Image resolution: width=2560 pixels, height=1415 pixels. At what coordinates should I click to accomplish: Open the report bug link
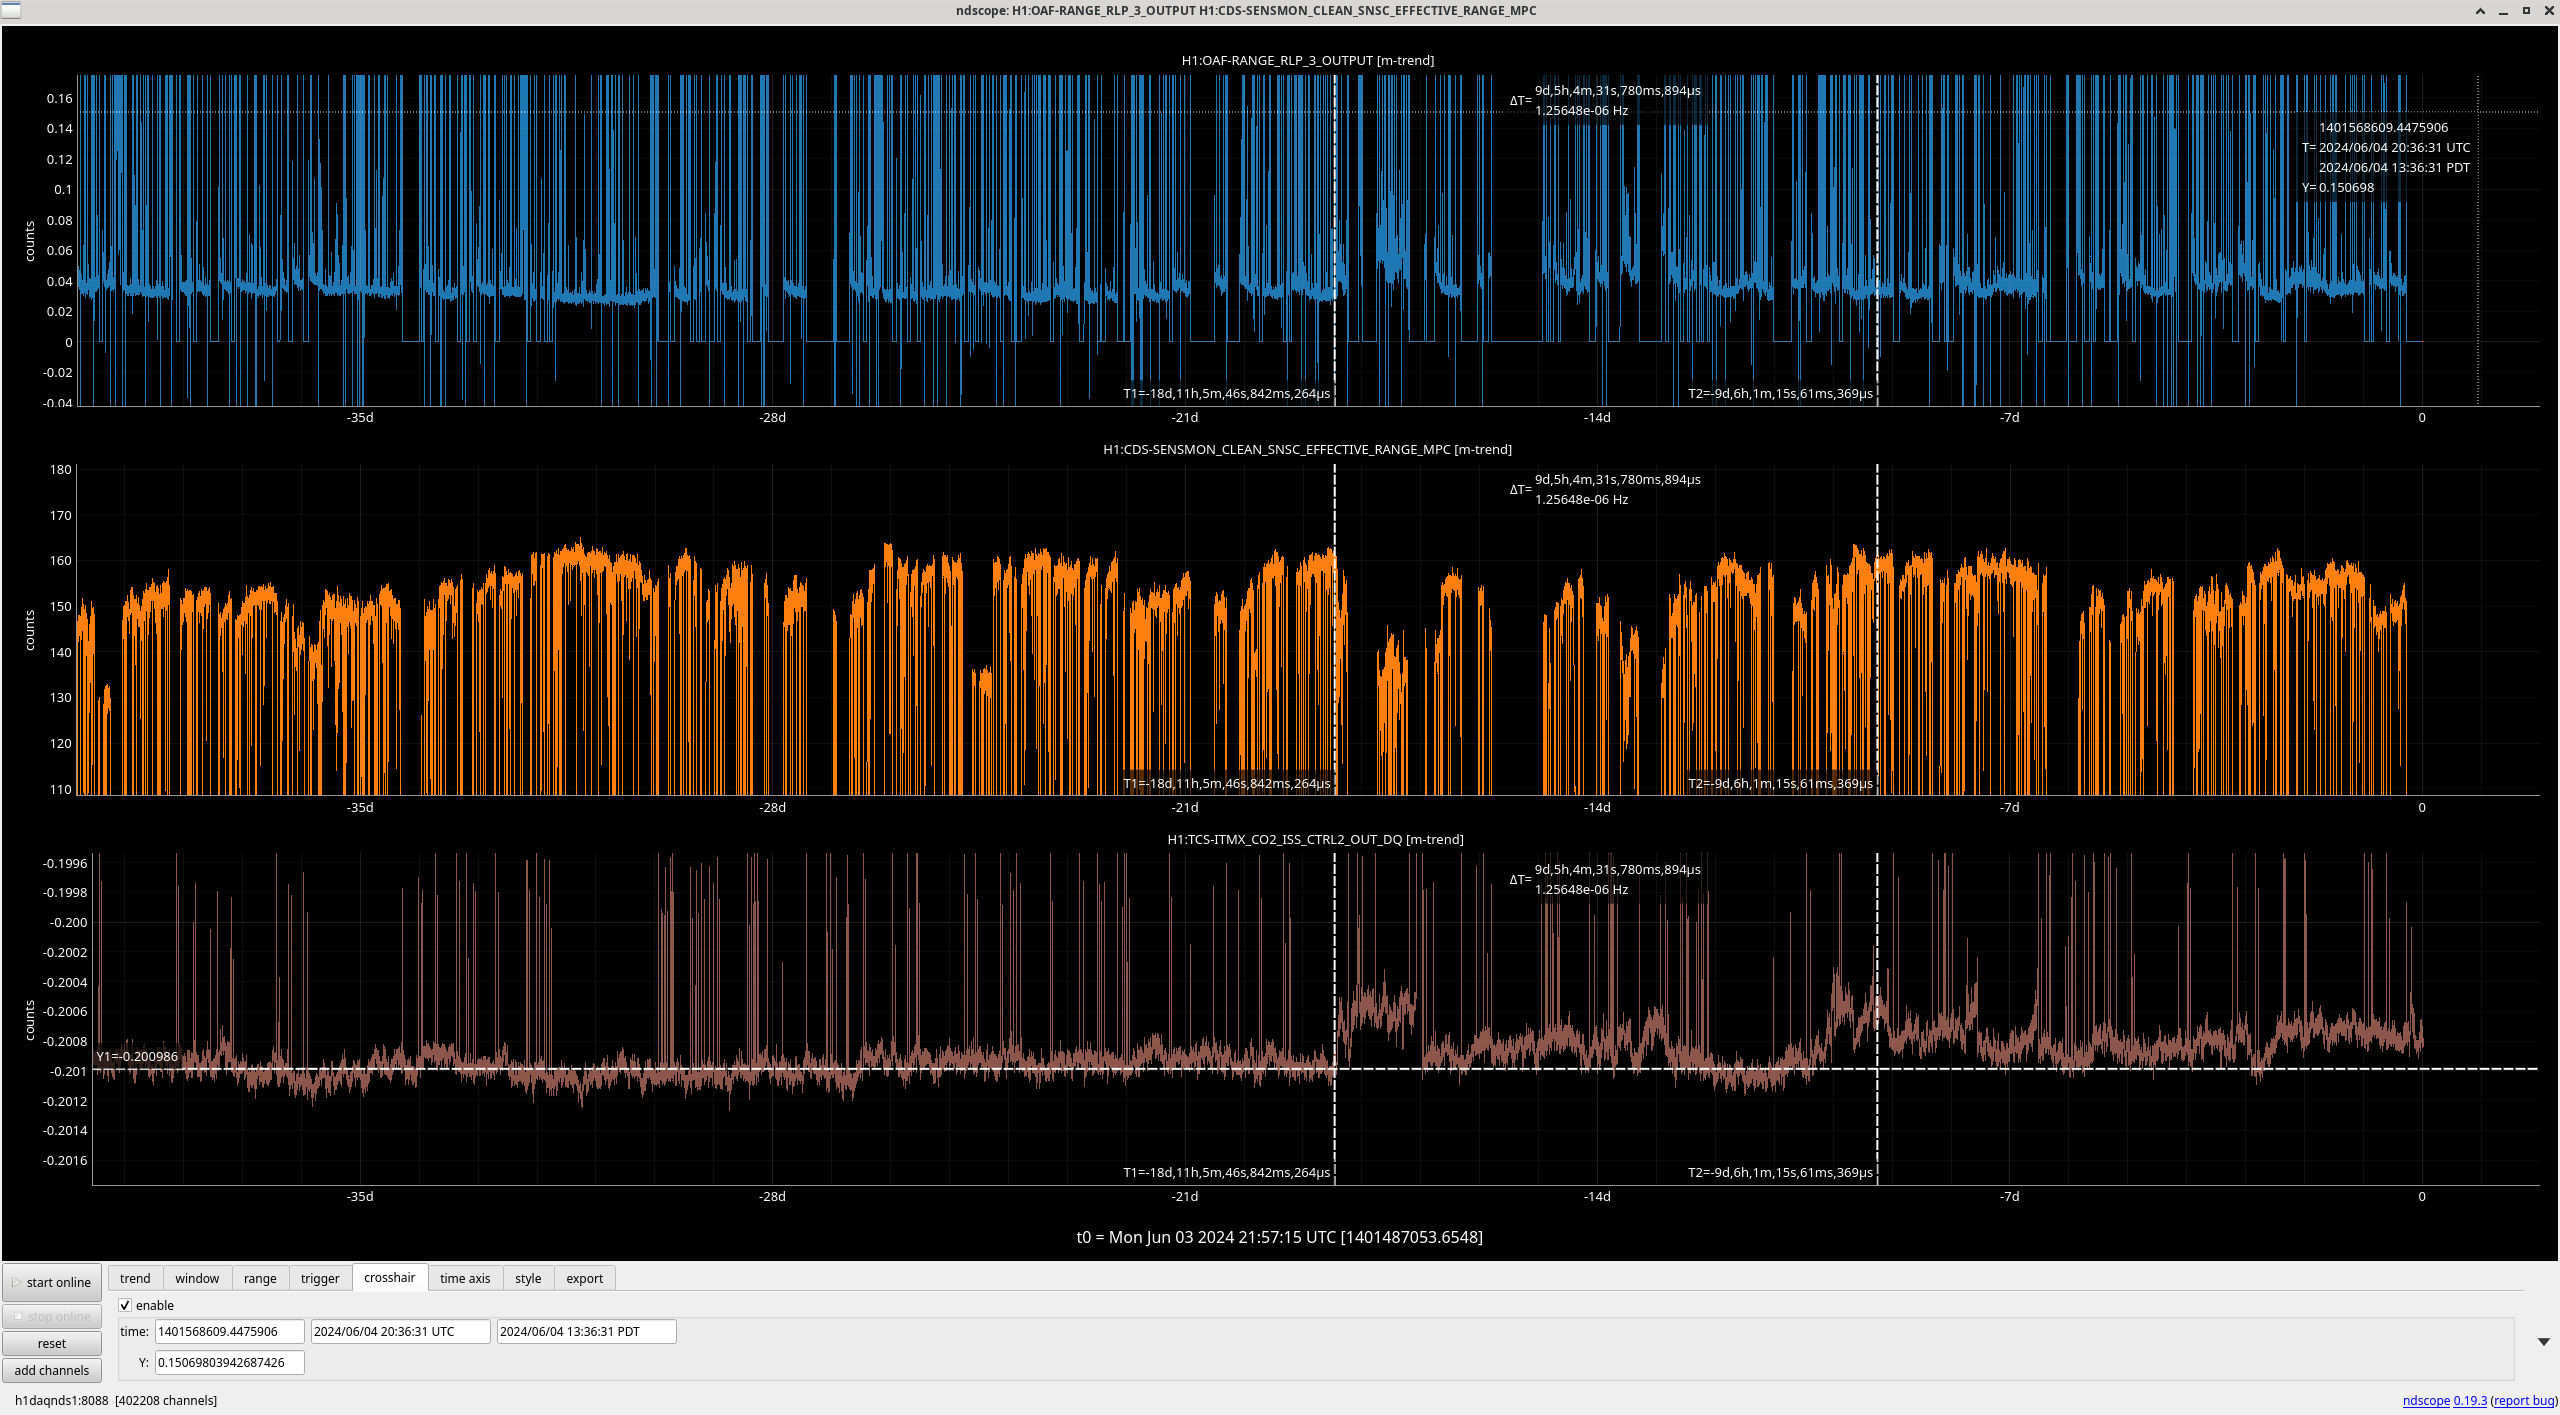tap(2523, 1400)
